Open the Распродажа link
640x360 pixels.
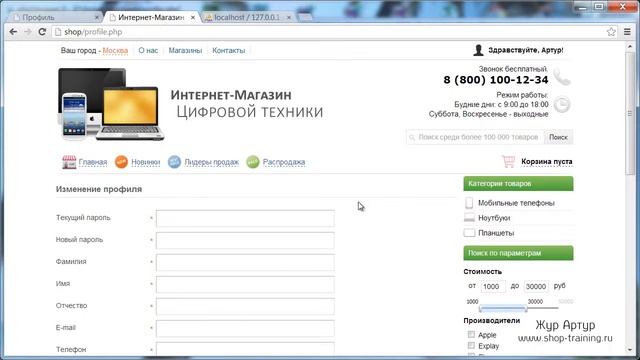[284, 162]
